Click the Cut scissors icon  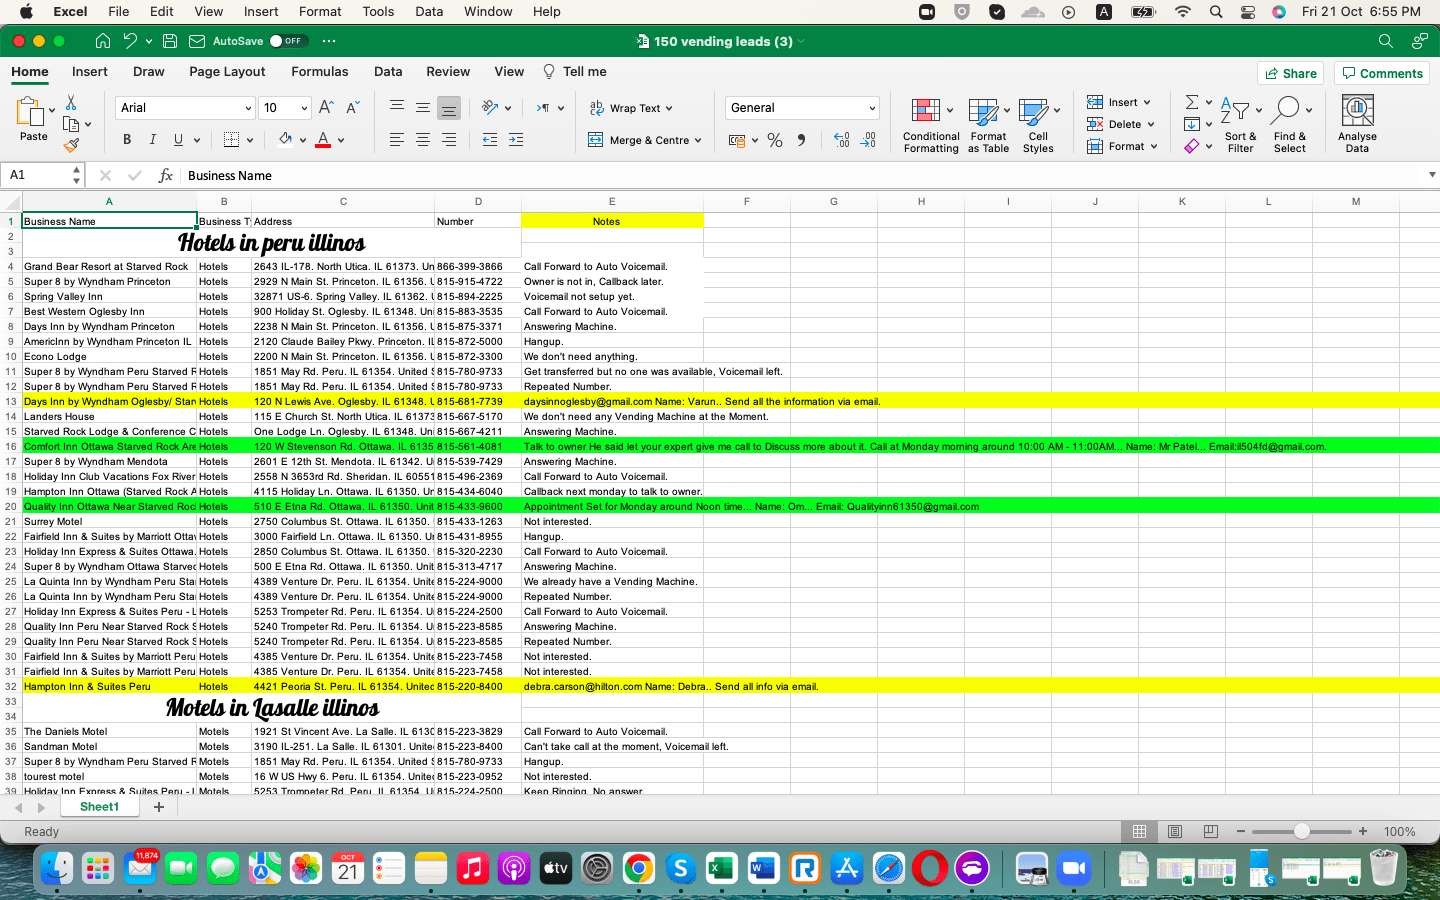[71, 102]
